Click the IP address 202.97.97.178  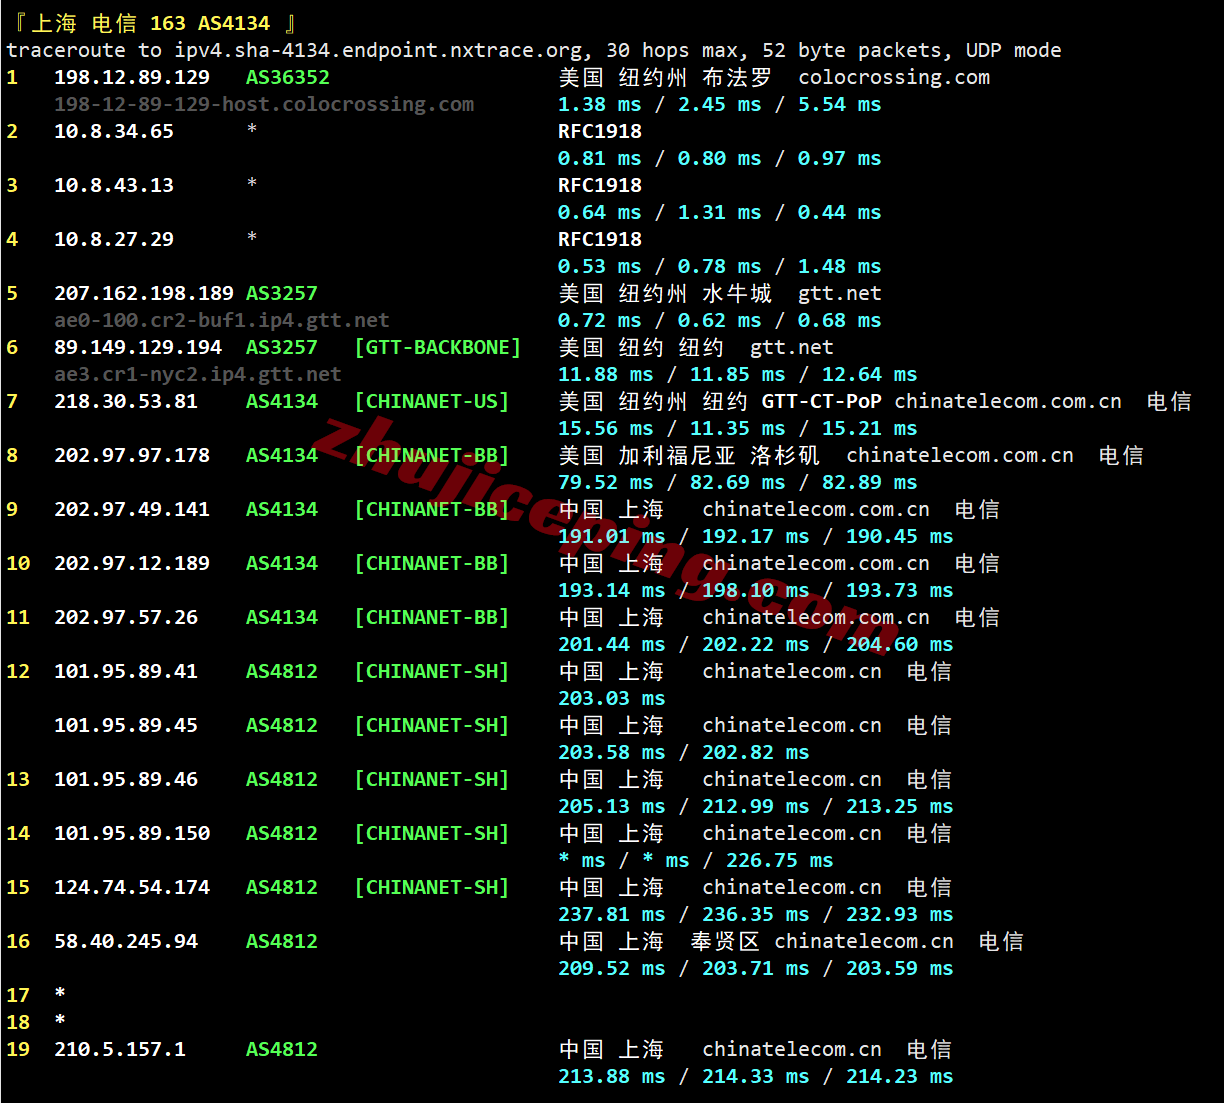tap(132, 456)
